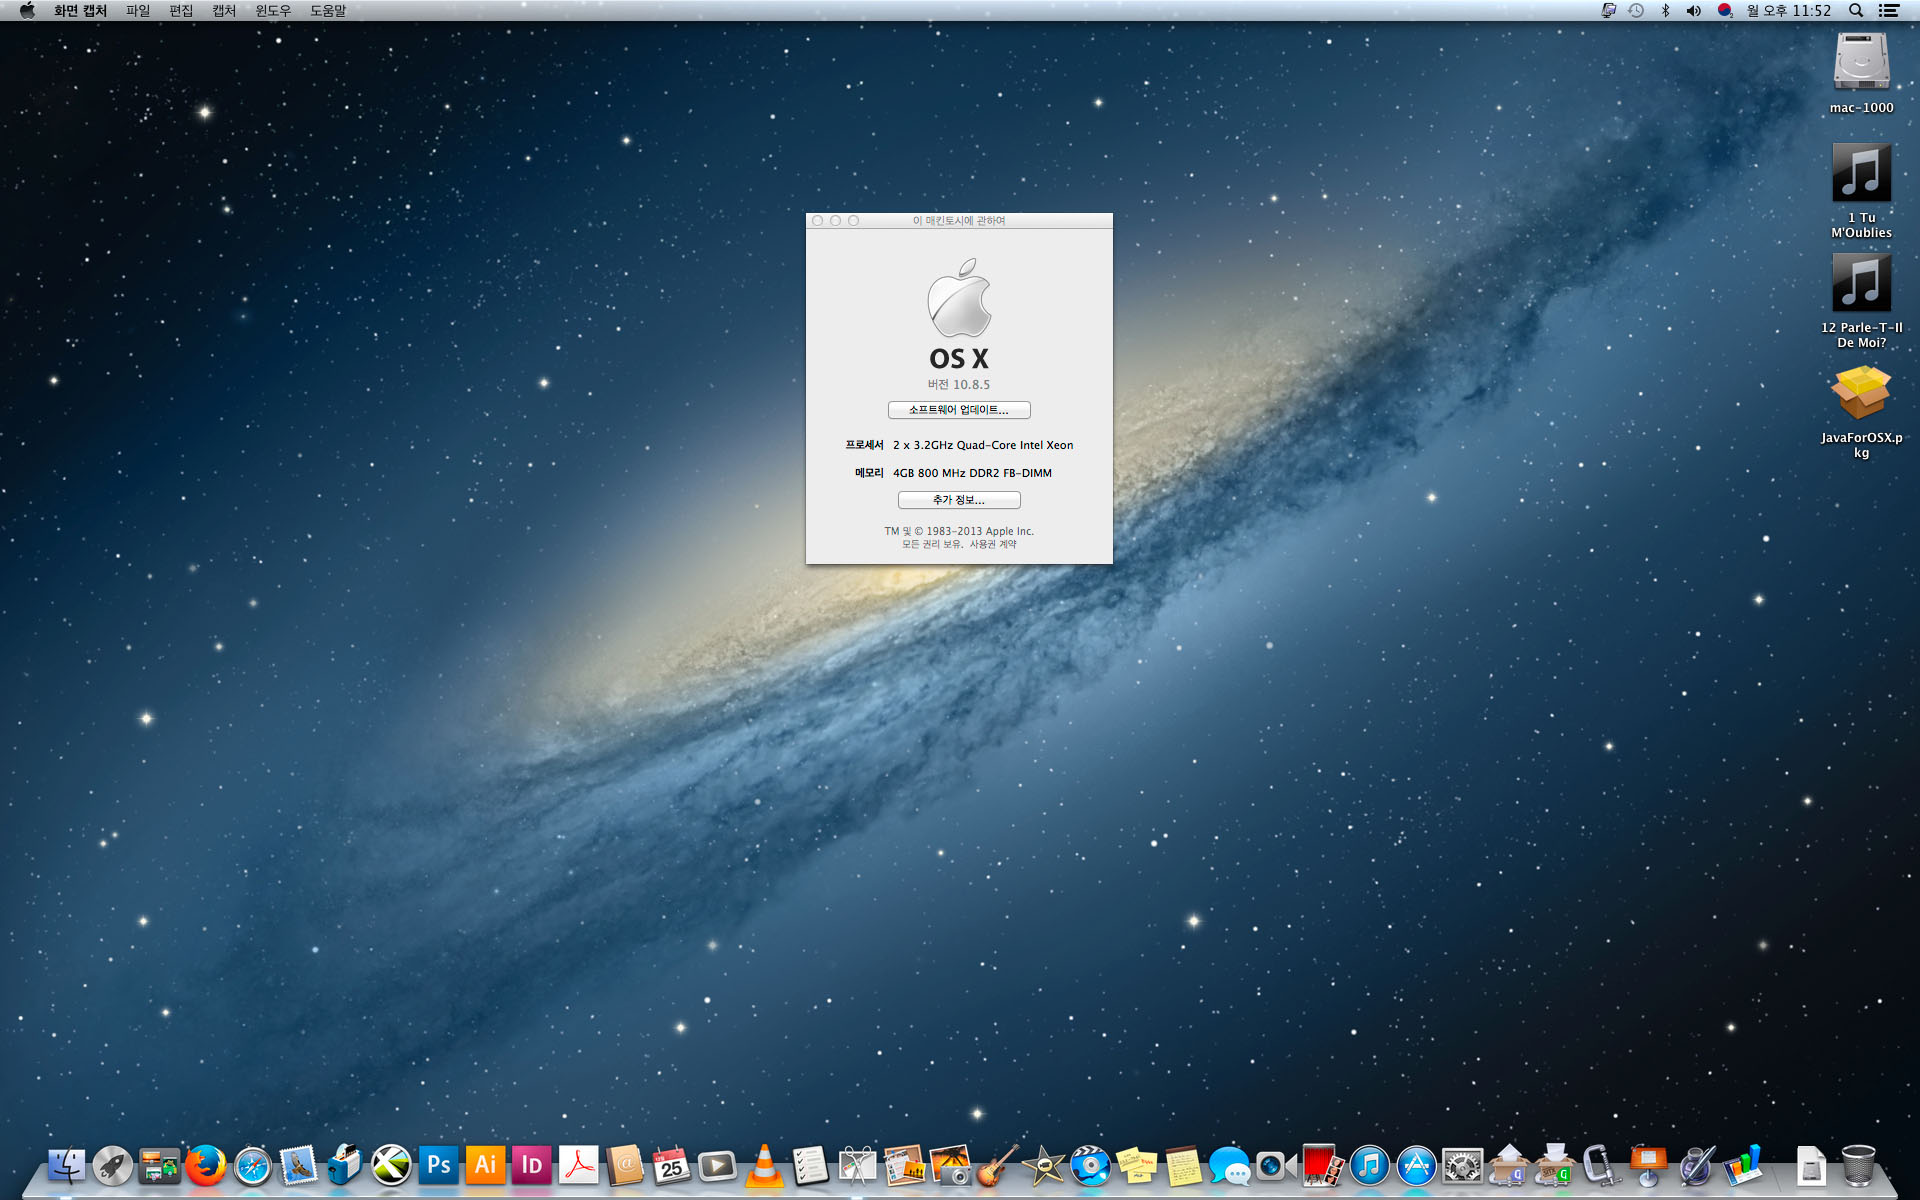This screenshot has height=1200, width=1920.
Task: Open Photoshop from the dock
Action: 438,1165
